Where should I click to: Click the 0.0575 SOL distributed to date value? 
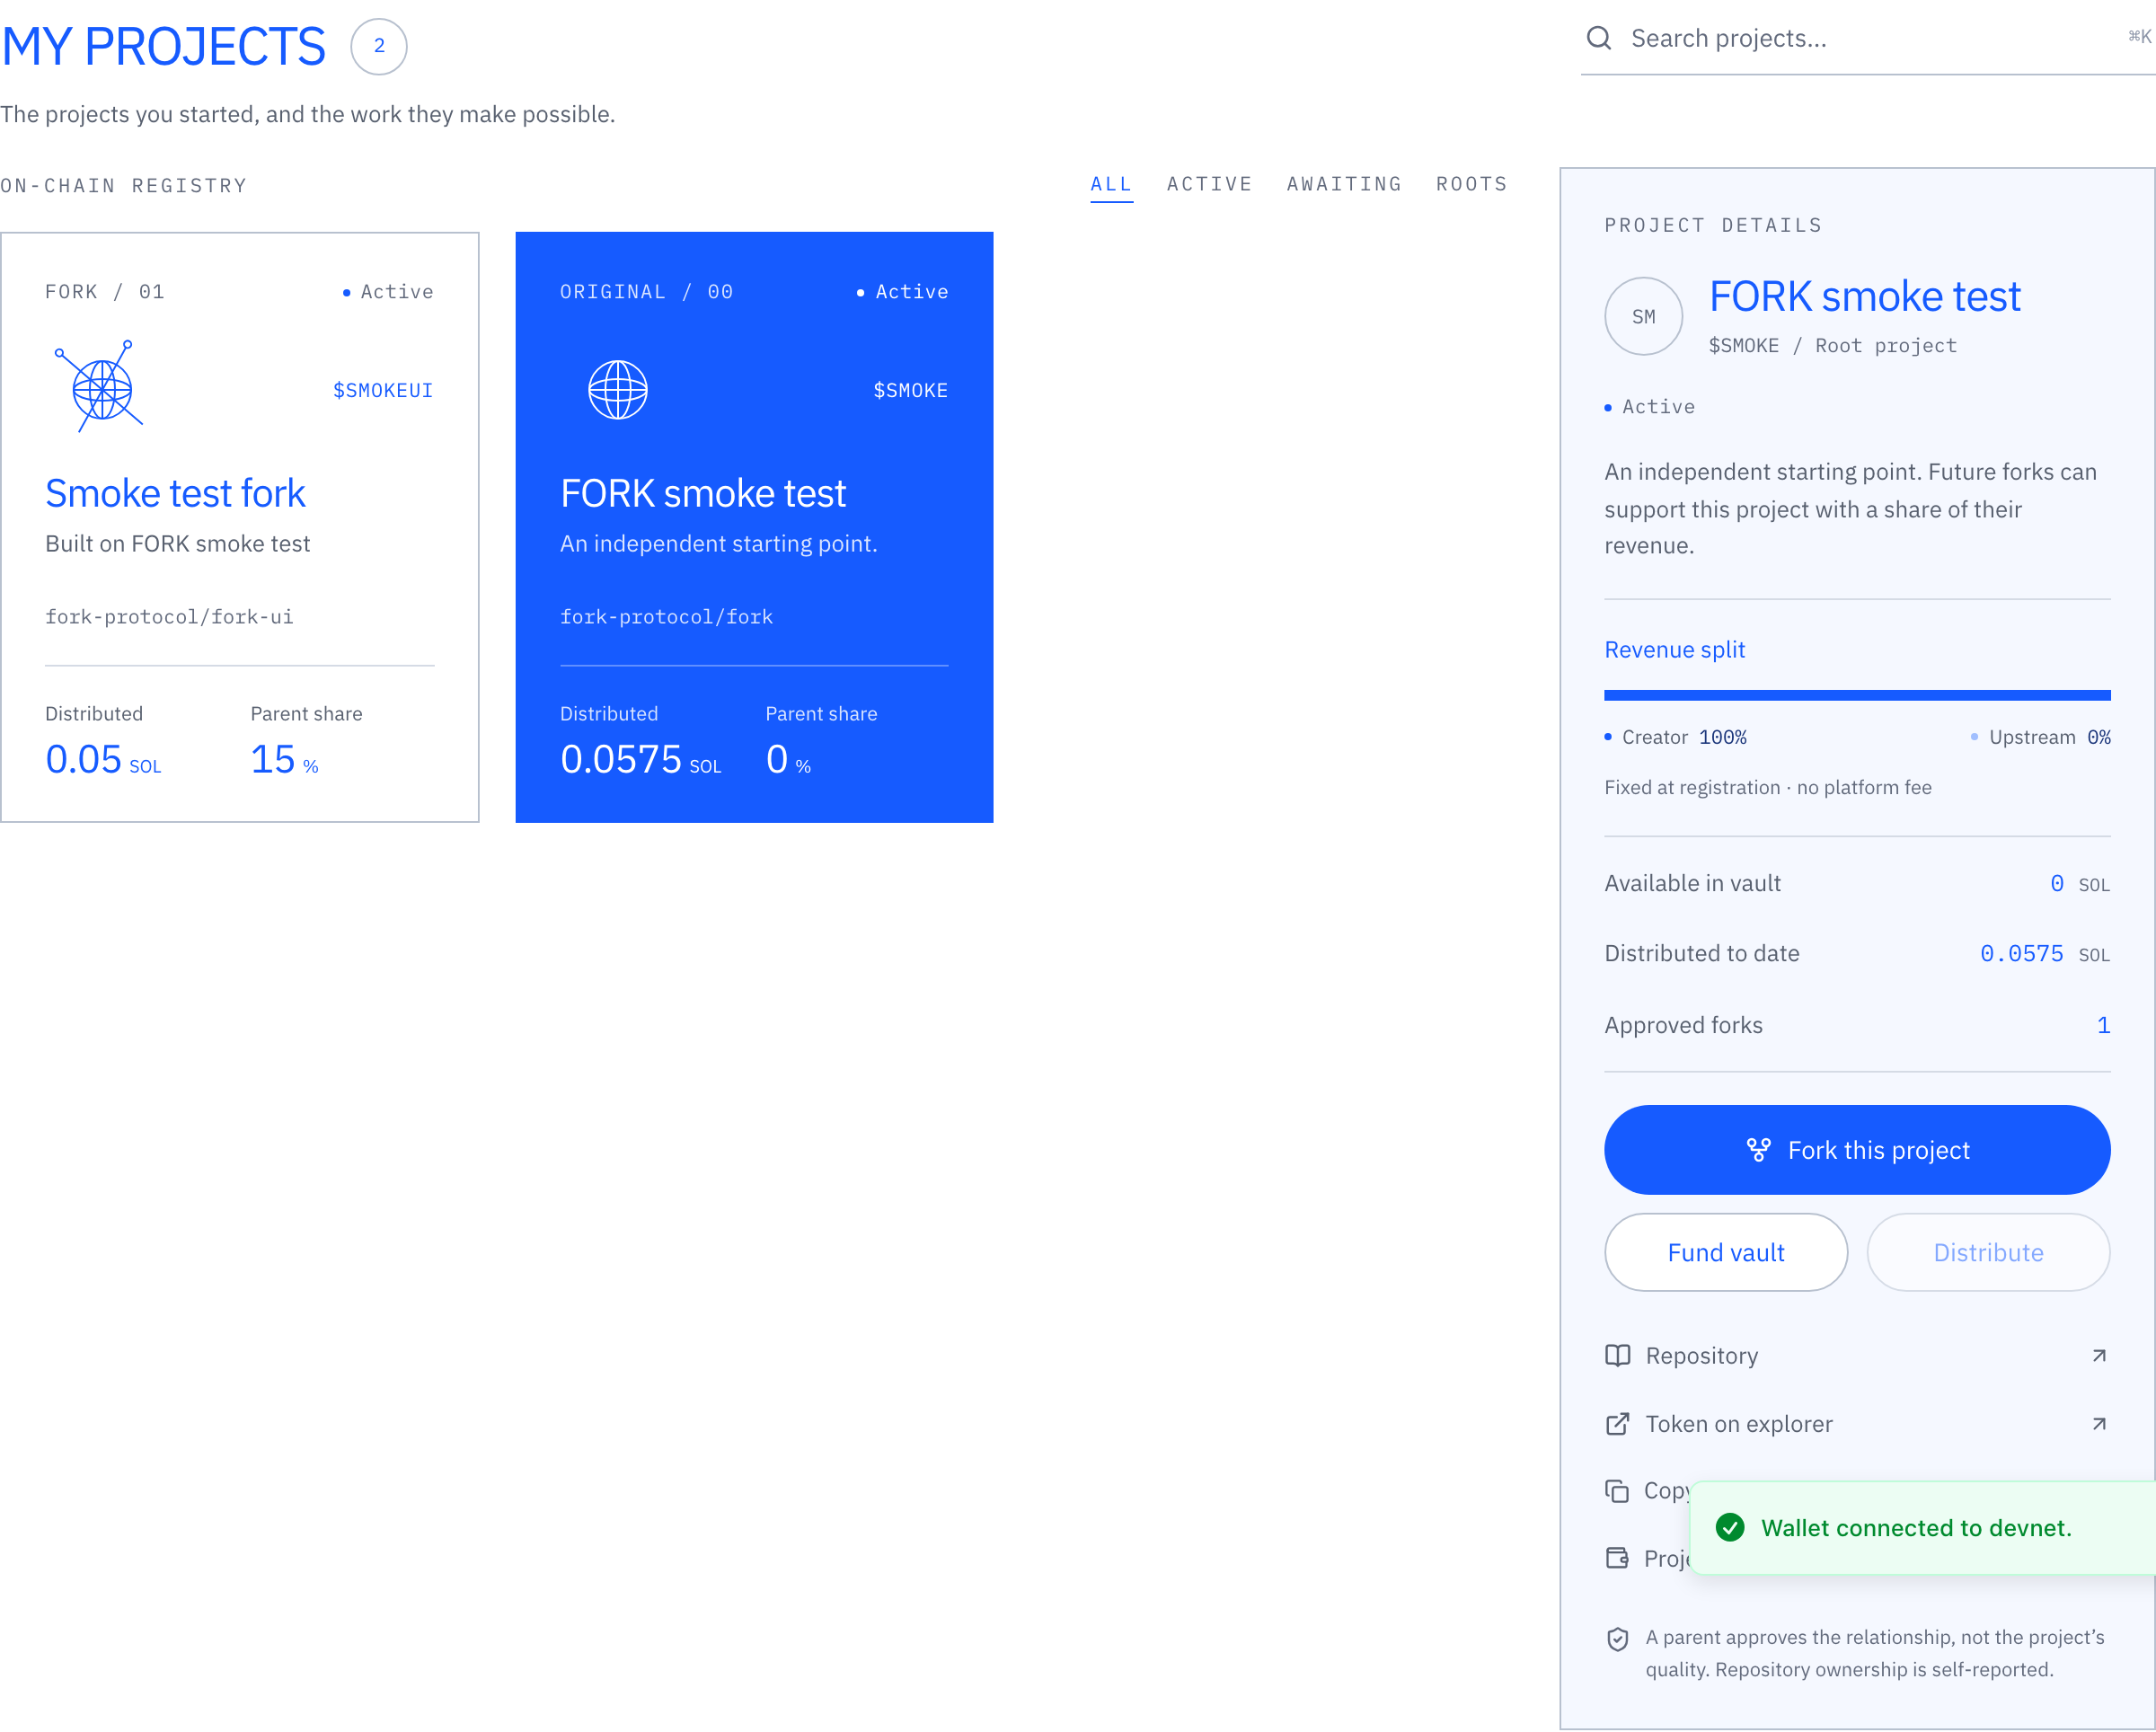pos(2044,954)
